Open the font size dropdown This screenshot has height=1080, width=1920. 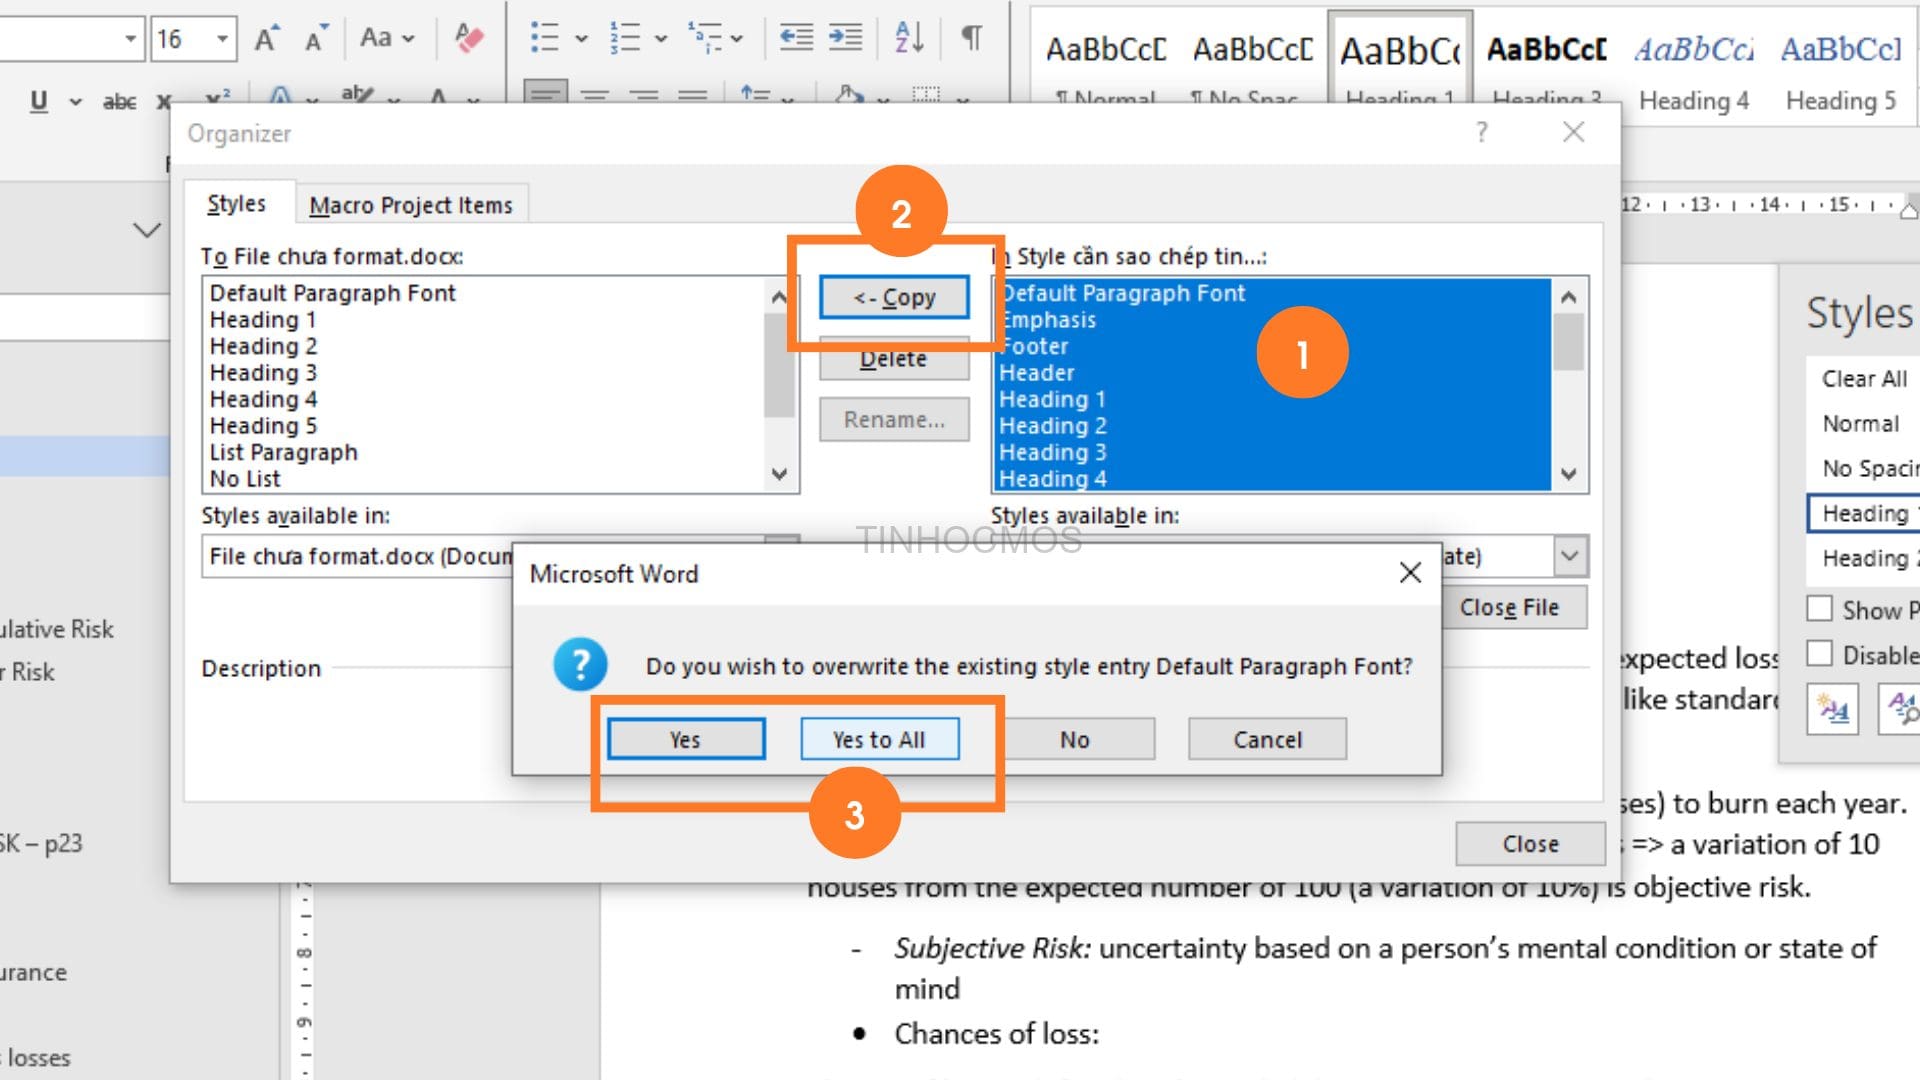pos(222,39)
